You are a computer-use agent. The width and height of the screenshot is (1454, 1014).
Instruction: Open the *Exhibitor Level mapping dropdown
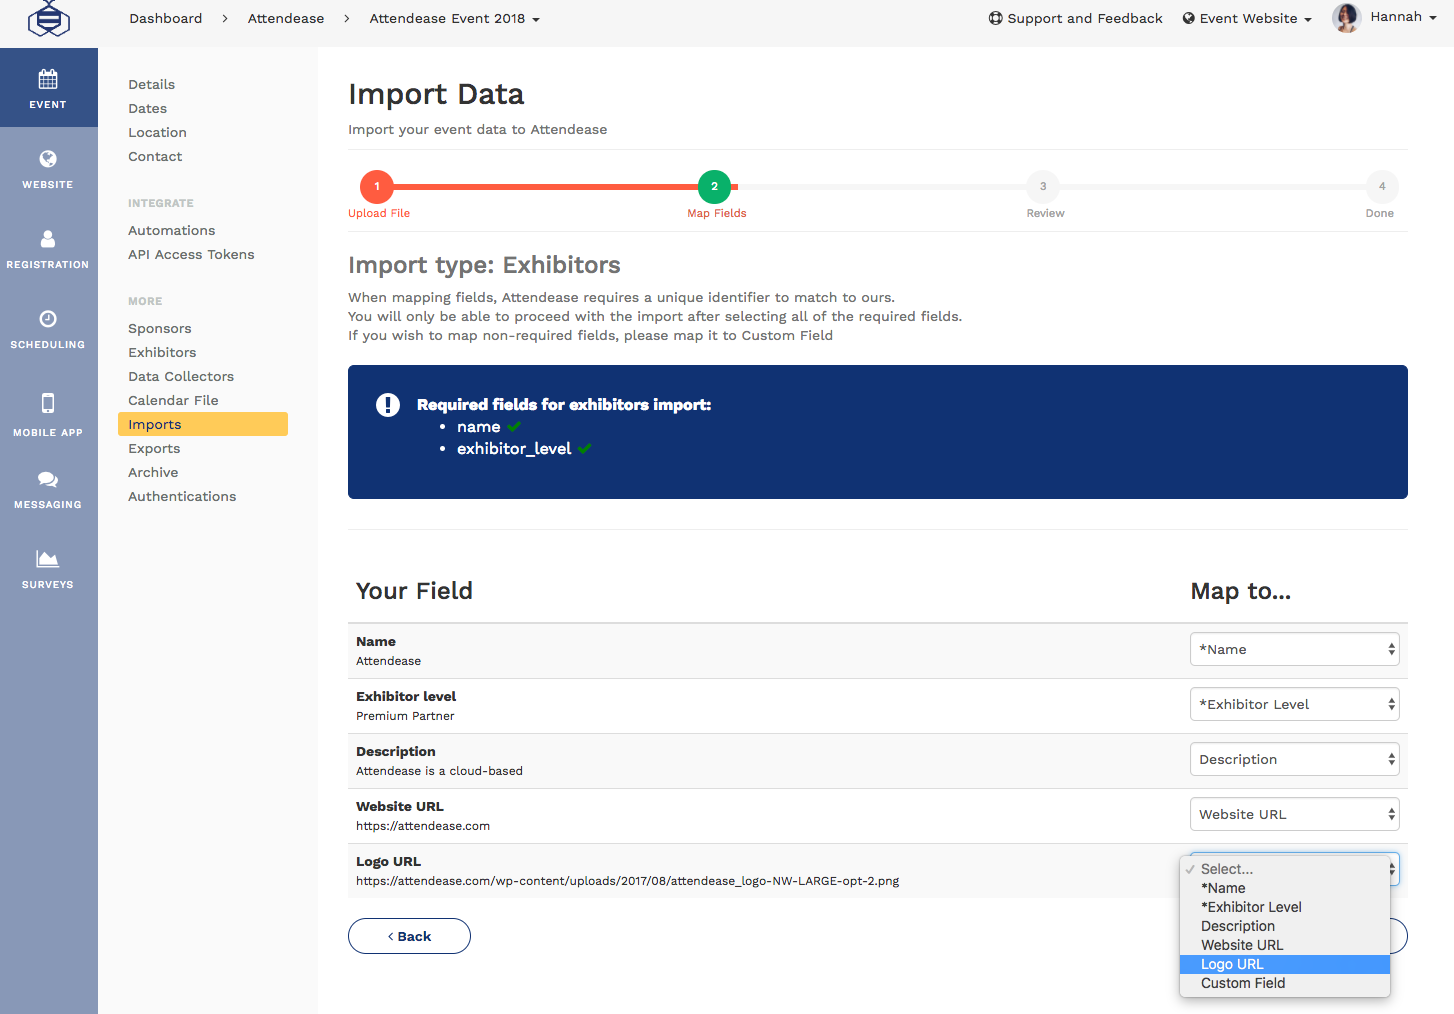[1294, 704]
